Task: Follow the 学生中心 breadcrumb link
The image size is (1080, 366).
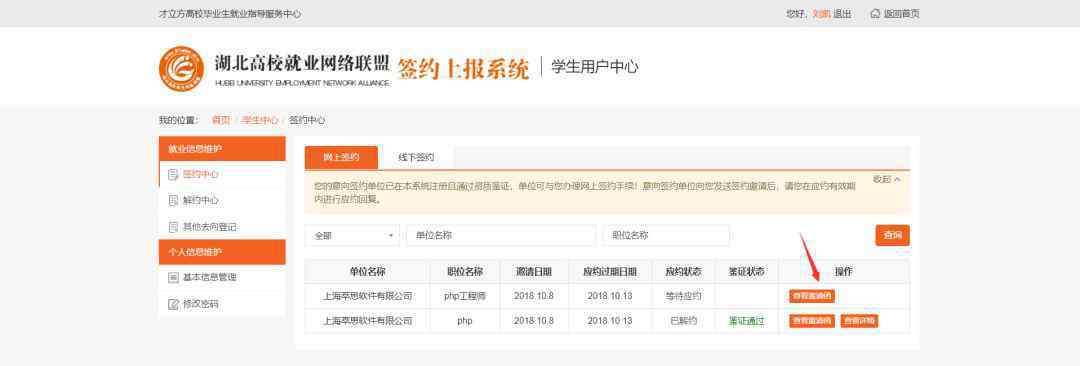Action: click(260, 120)
